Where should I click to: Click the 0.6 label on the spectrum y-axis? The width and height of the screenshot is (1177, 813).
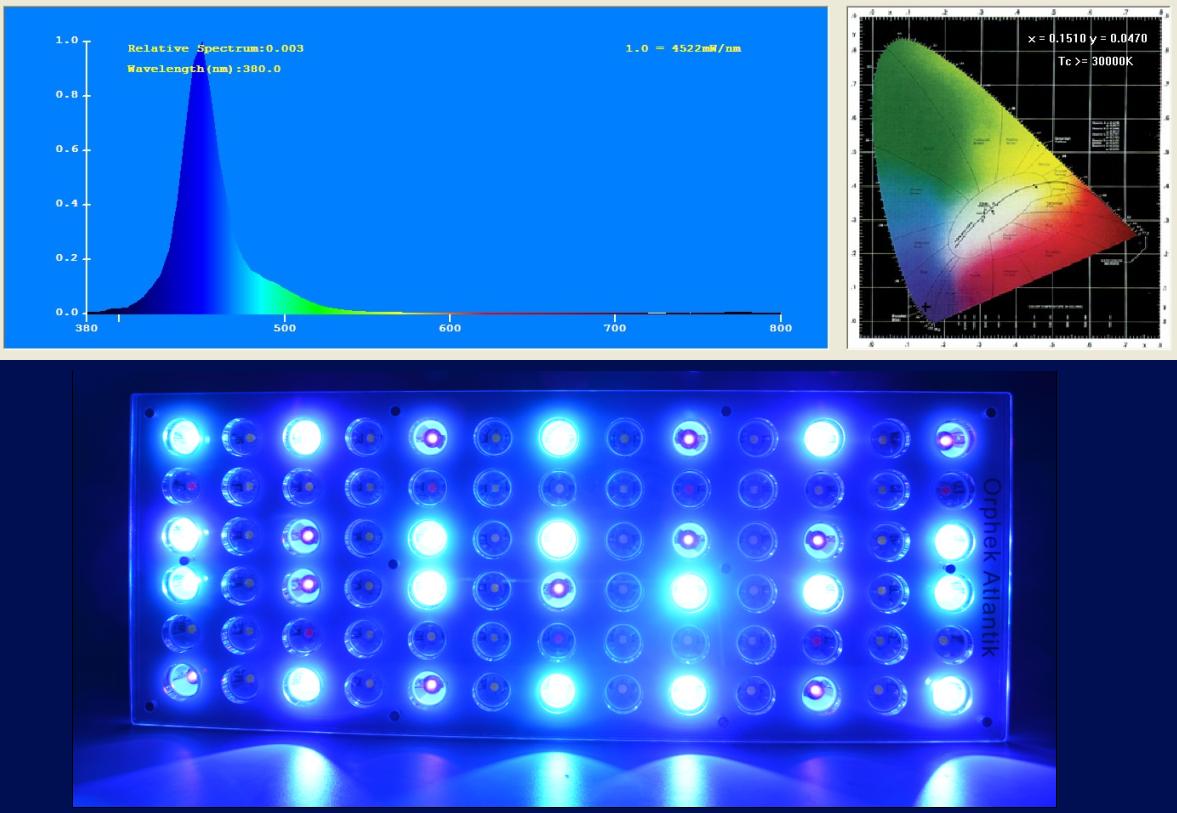67,149
